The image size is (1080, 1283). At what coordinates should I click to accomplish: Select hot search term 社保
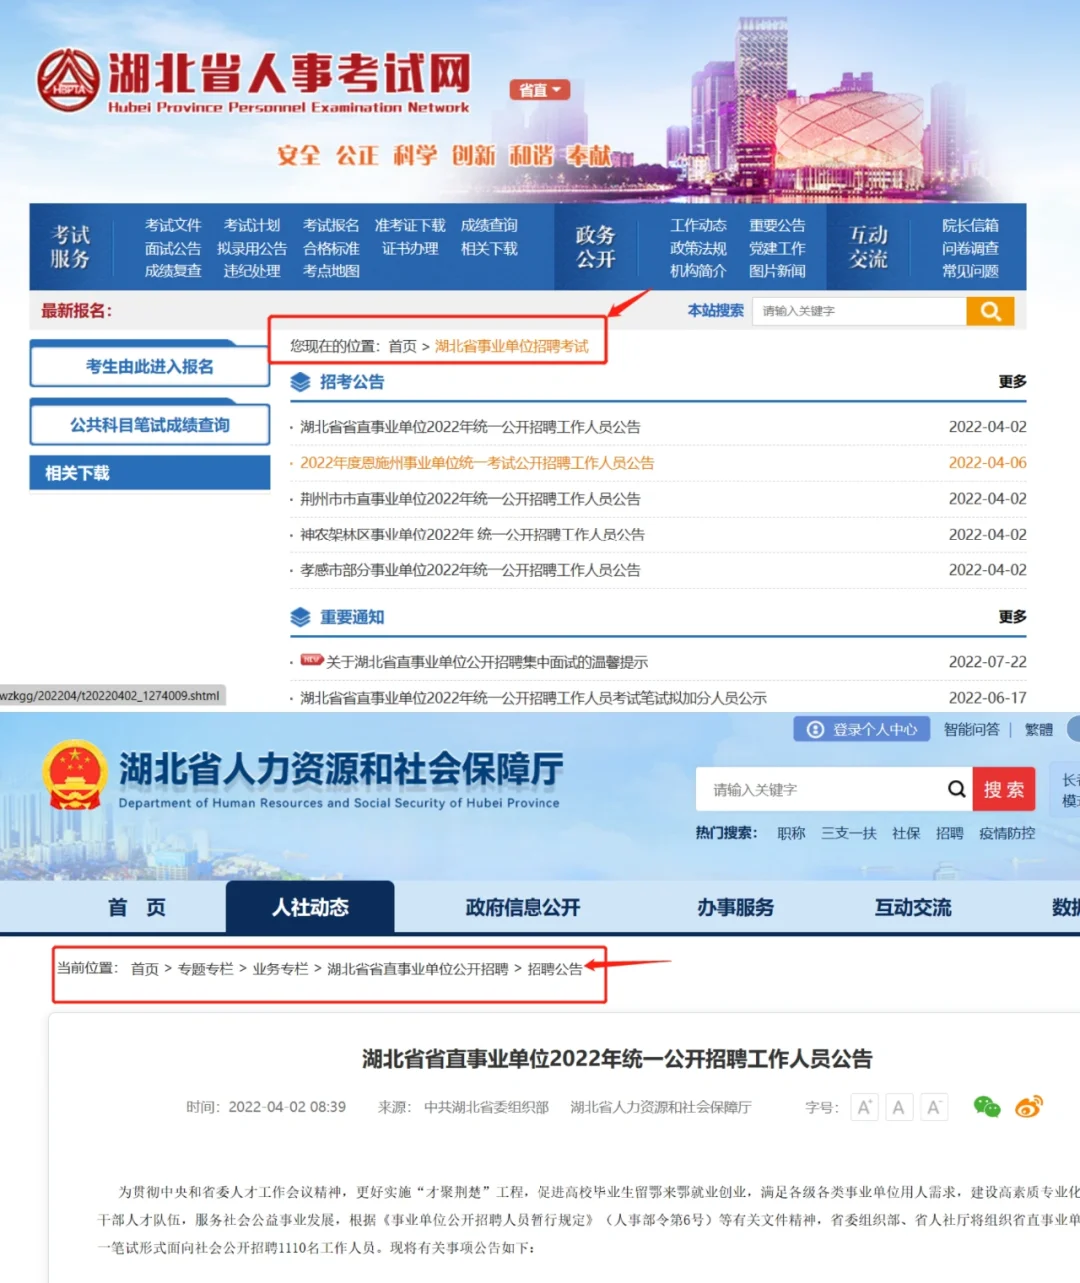(906, 833)
